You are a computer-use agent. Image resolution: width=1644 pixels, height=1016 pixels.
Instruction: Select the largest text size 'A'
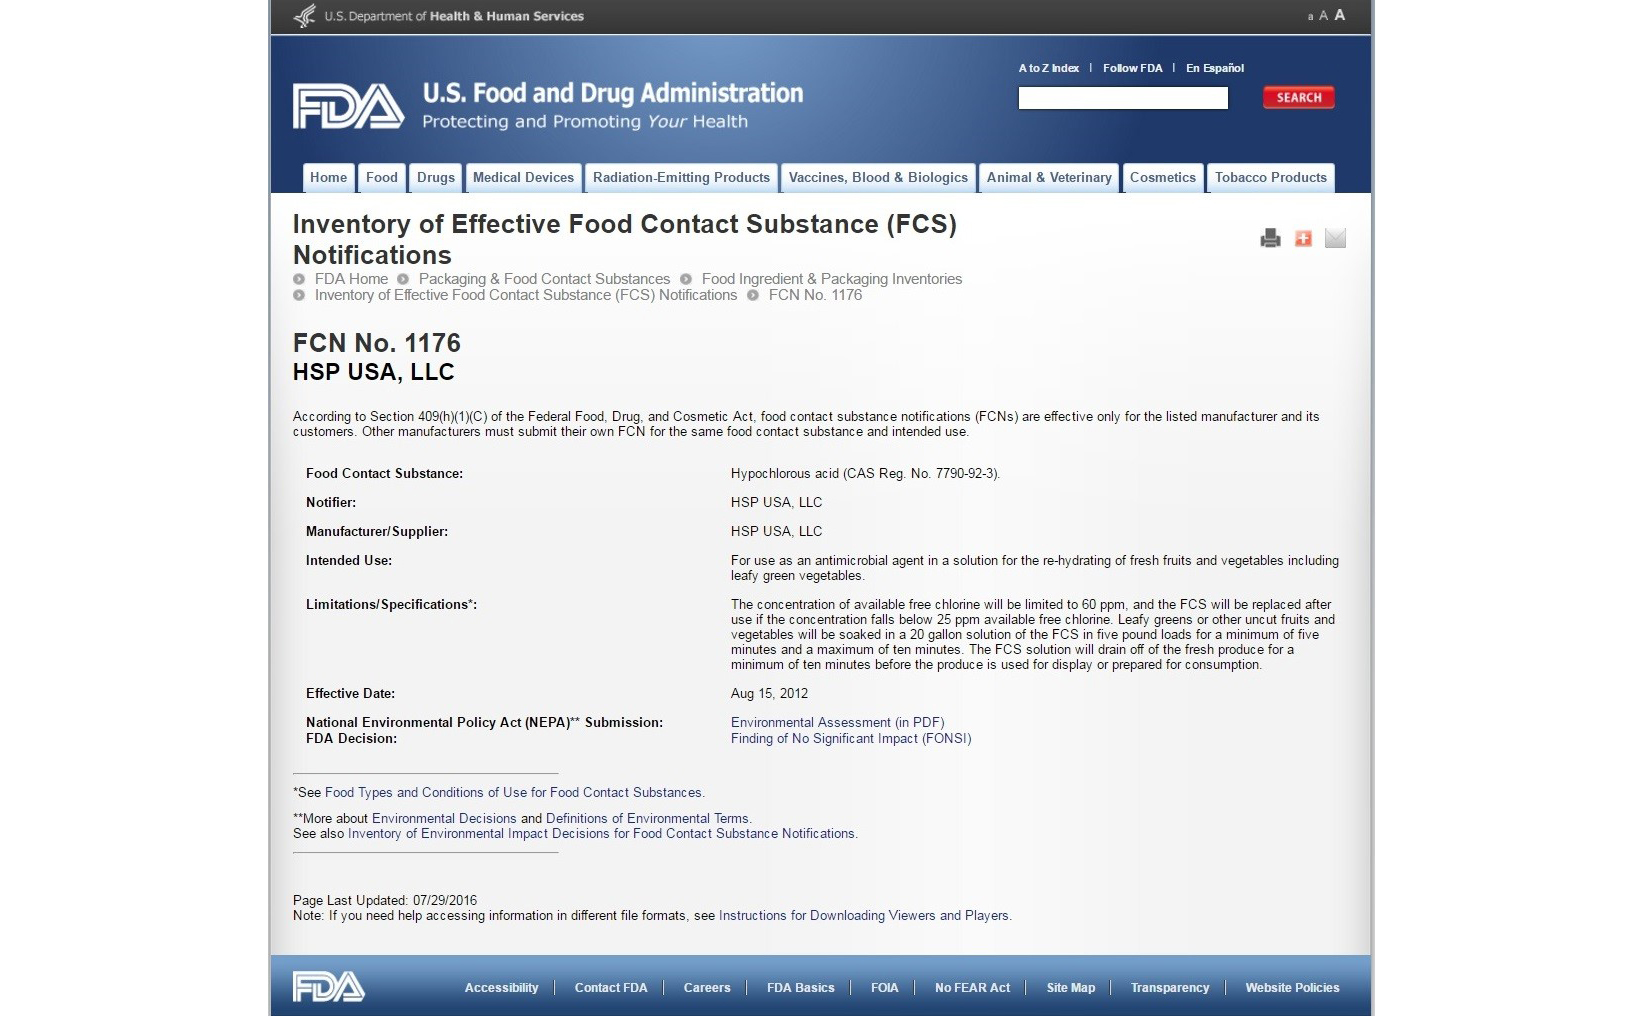pyautogui.click(x=1340, y=15)
